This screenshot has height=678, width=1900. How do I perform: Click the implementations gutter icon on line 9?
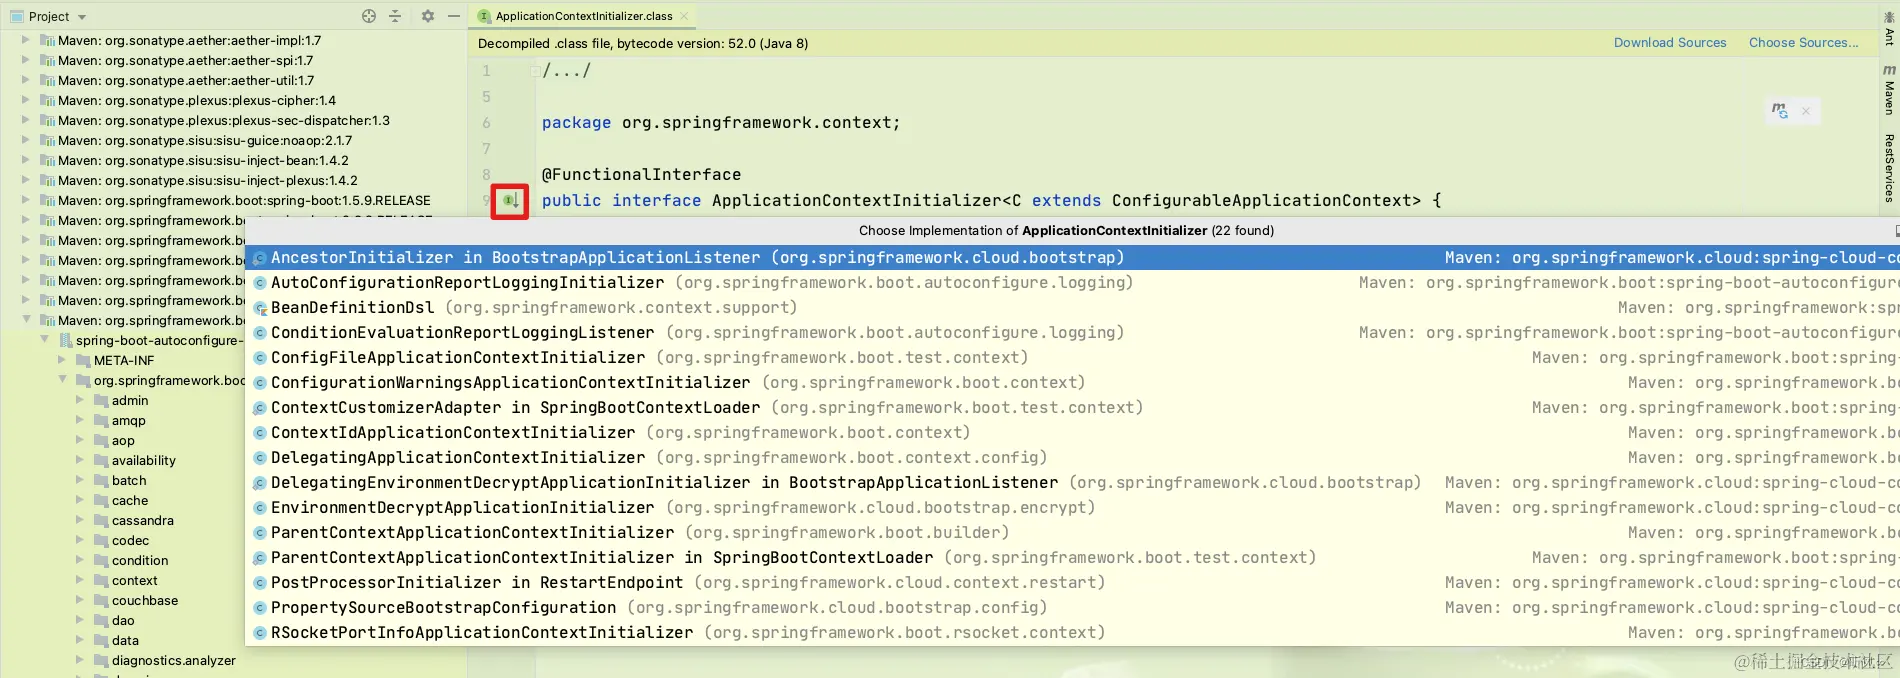point(510,201)
